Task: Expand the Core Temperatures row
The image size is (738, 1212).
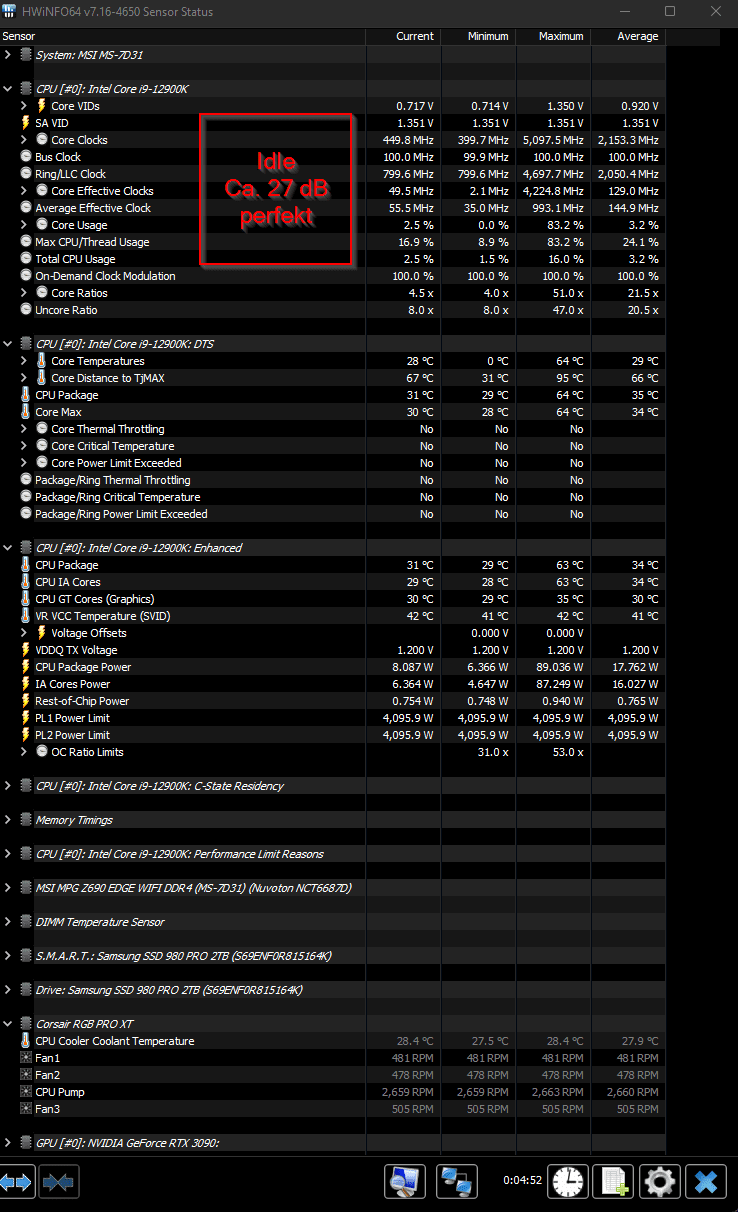Action: (24, 361)
